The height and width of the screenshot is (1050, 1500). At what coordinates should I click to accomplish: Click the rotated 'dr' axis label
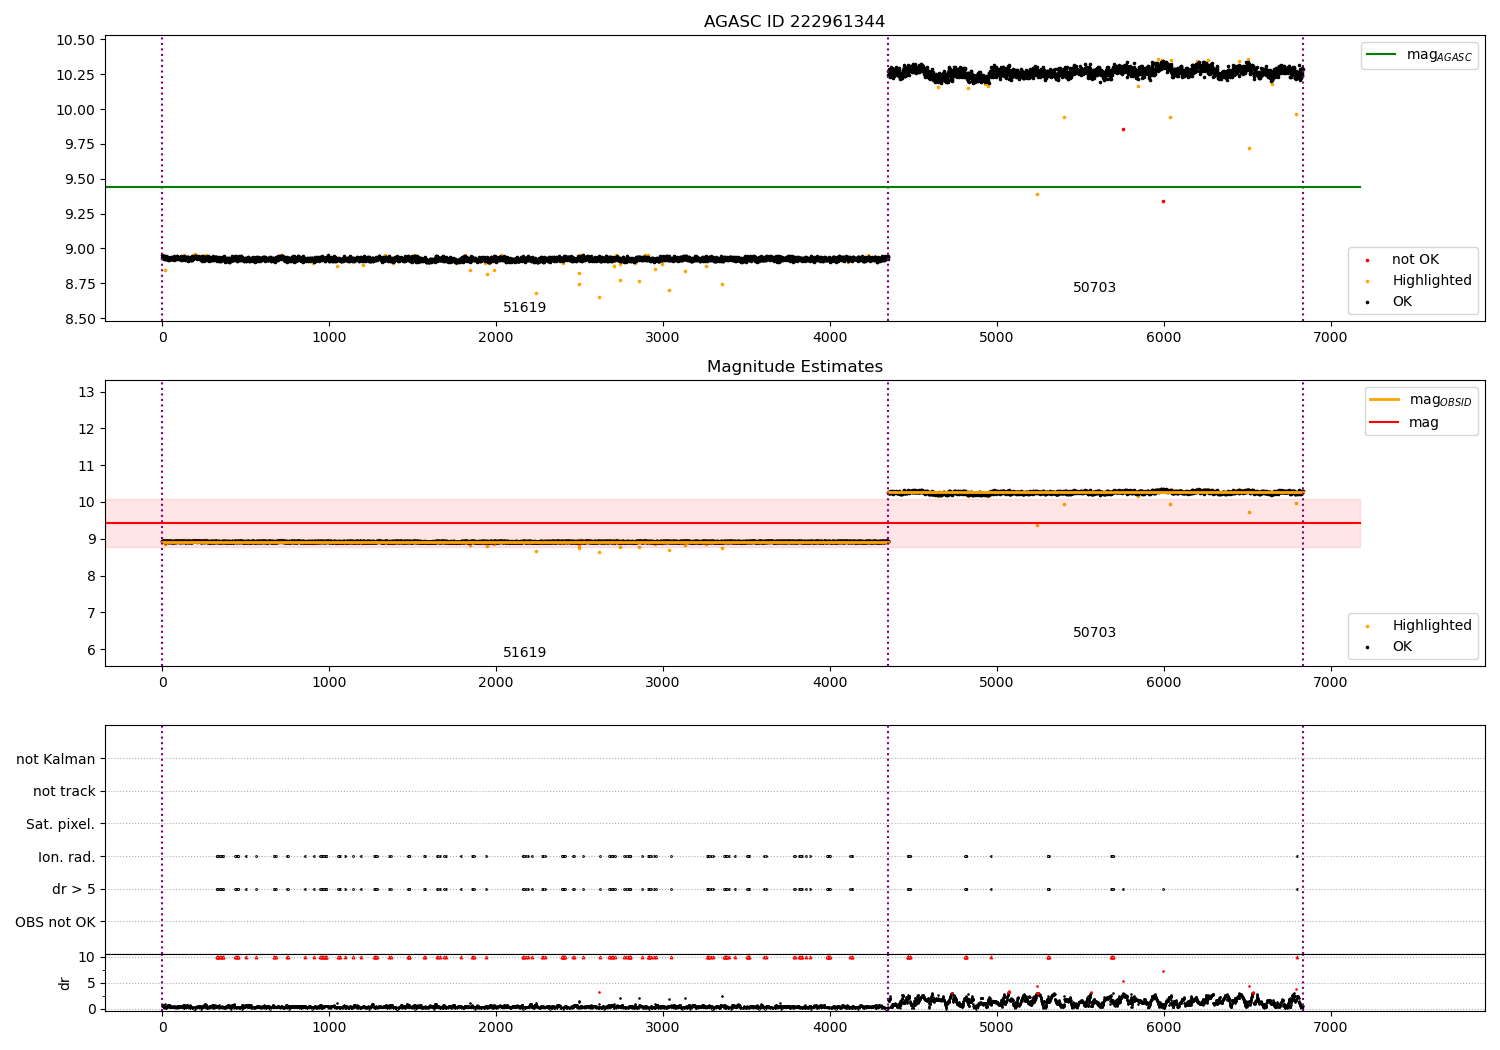[65, 983]
